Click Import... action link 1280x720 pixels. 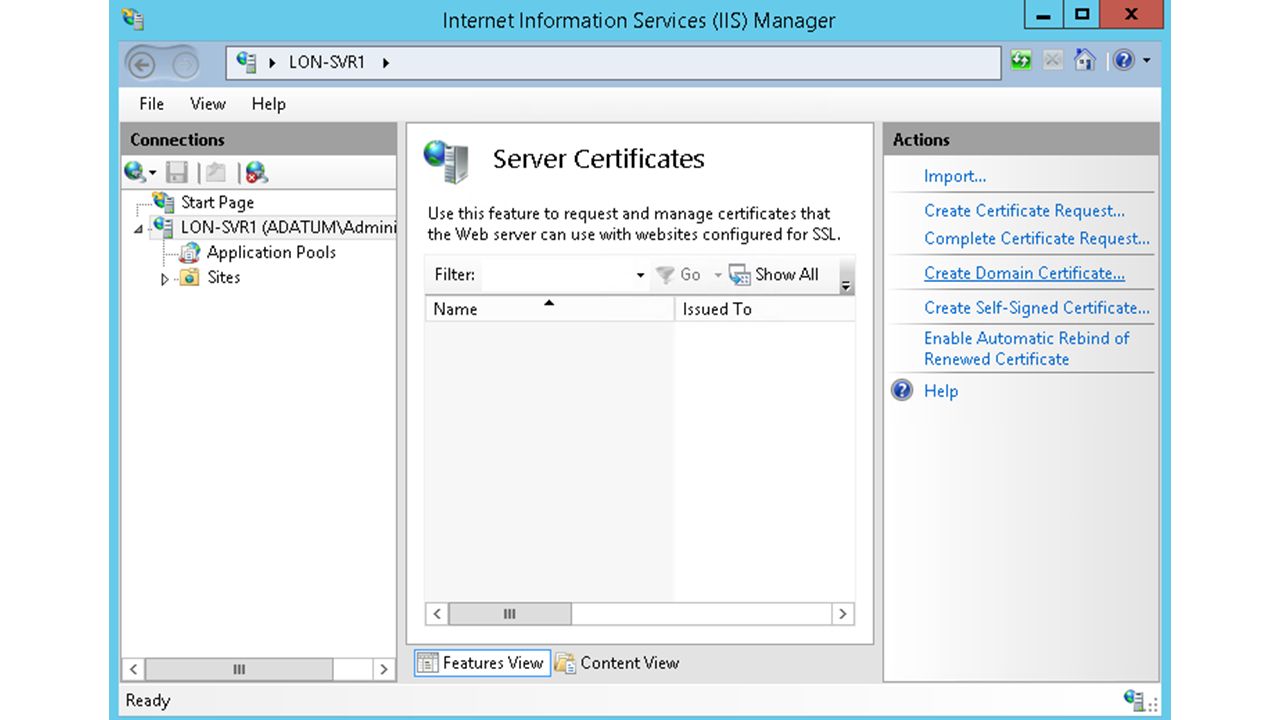(x=955, y=176)
